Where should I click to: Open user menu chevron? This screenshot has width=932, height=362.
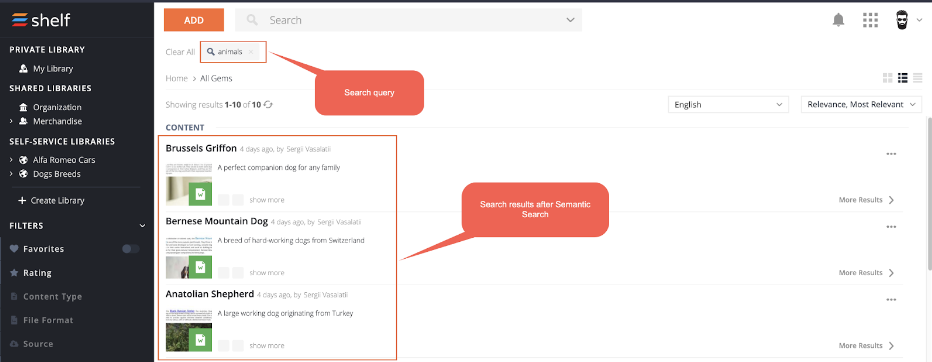click(920, 20)
